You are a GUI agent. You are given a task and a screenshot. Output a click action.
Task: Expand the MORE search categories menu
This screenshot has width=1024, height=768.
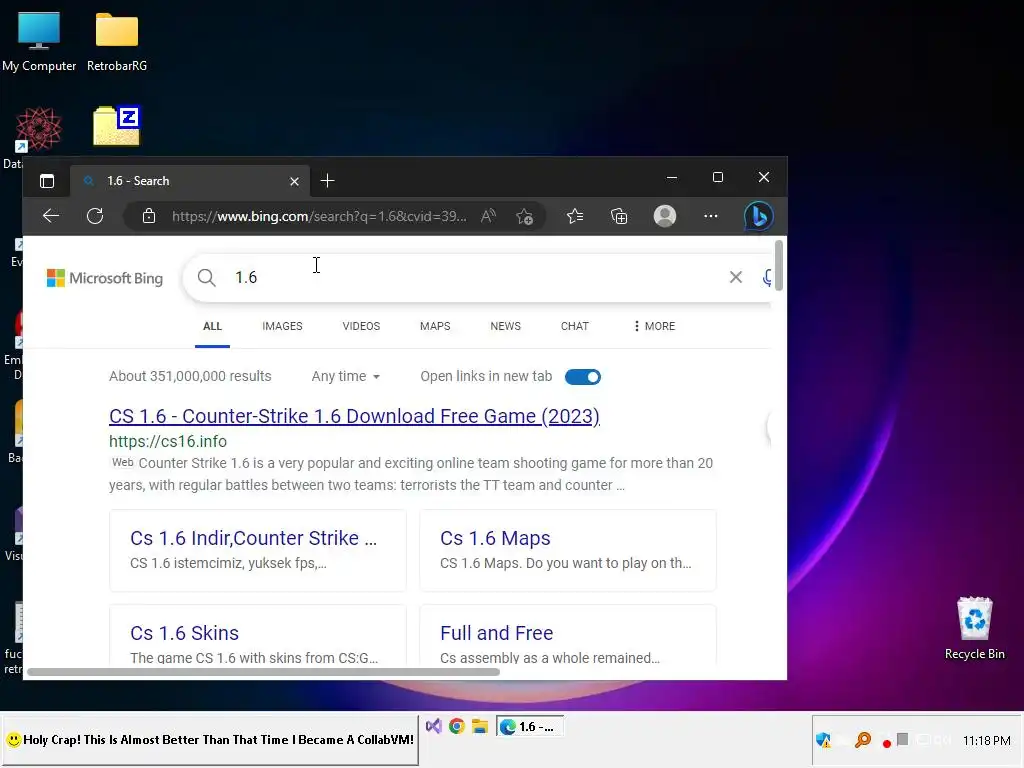654,326
